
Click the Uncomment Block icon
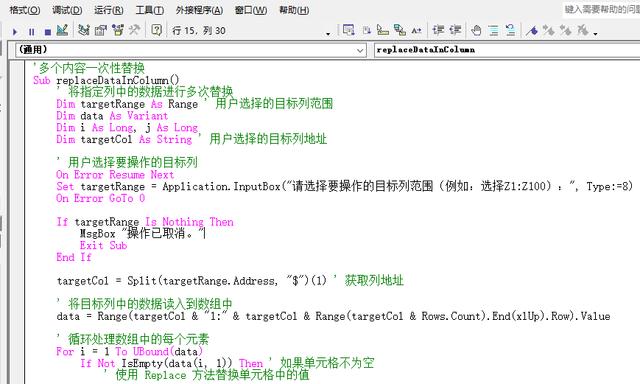(510, 30)
